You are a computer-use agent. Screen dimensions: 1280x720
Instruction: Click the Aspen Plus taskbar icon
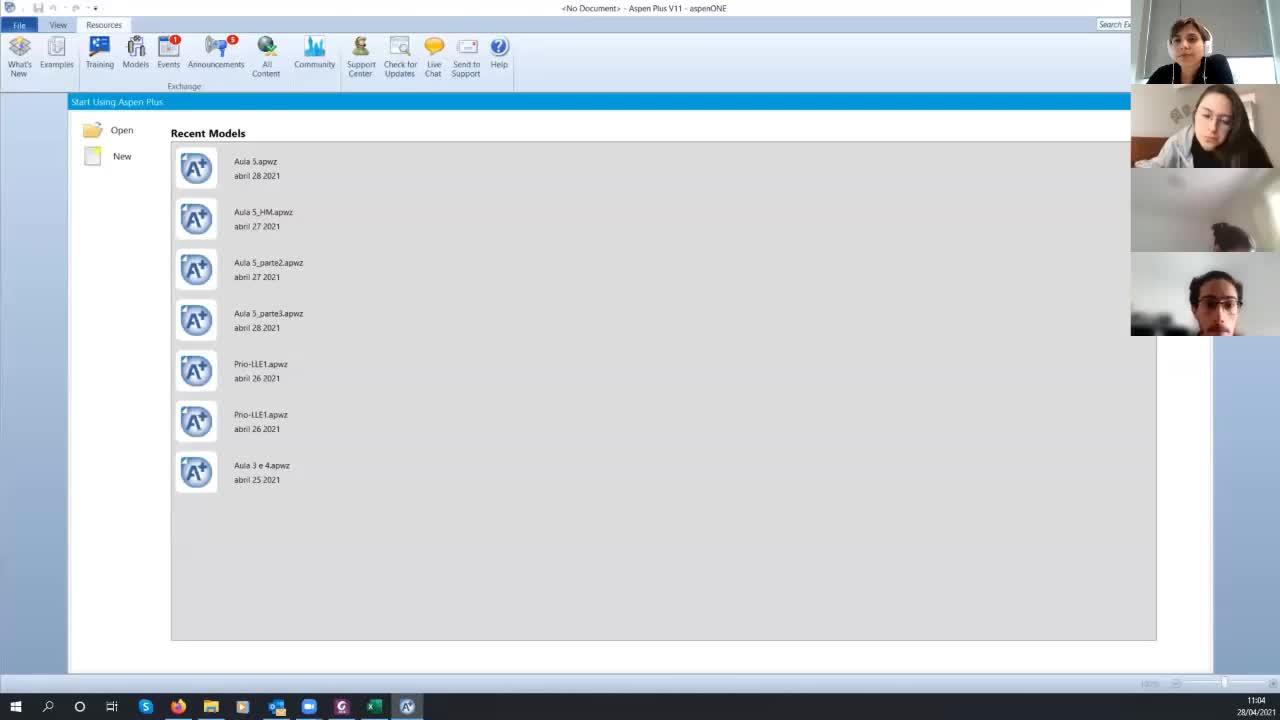(x=407, y=707)
